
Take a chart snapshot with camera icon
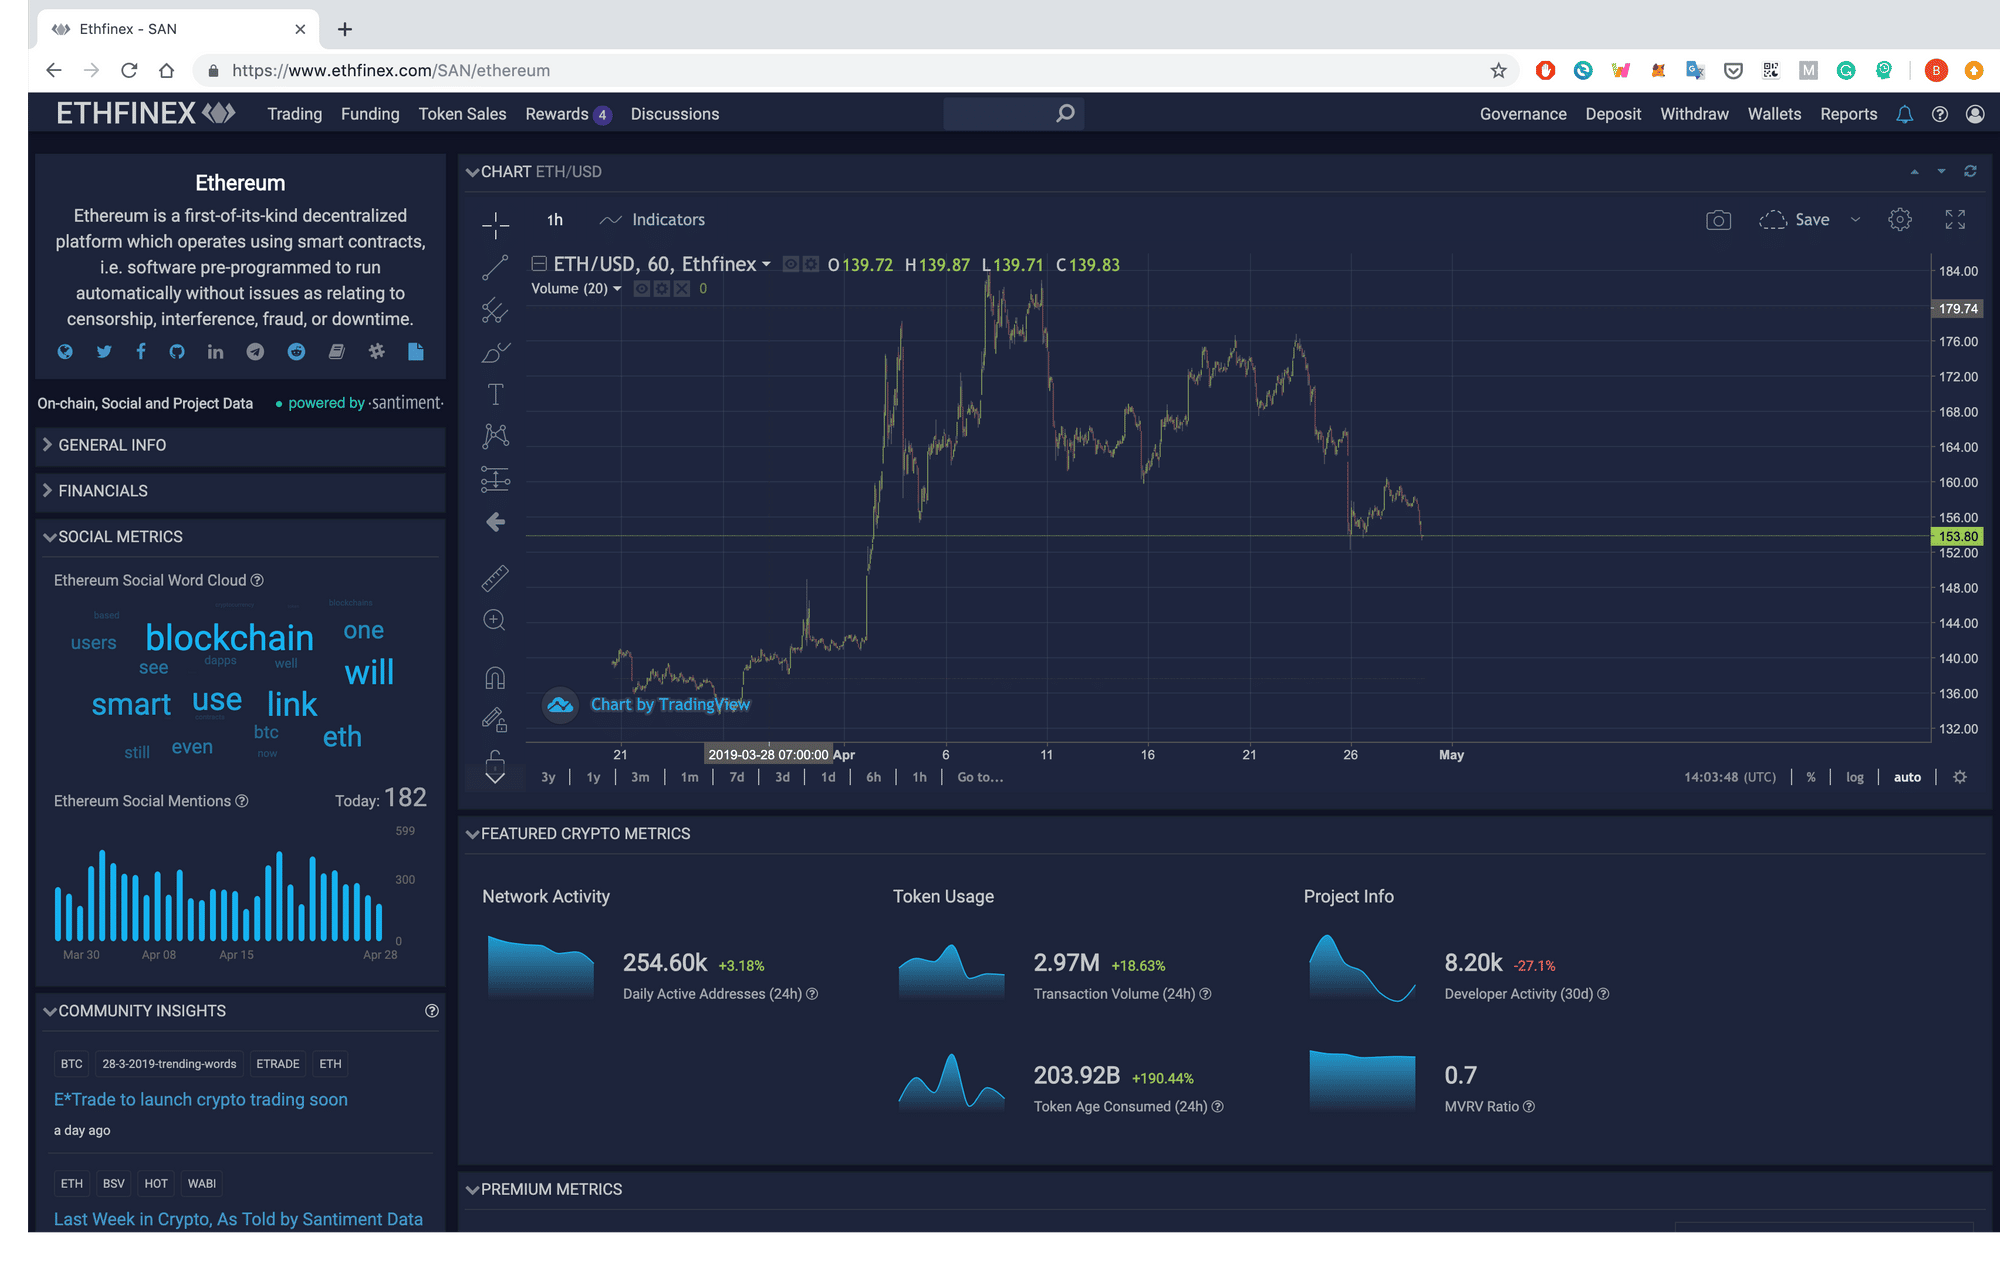click(1718, 220)
